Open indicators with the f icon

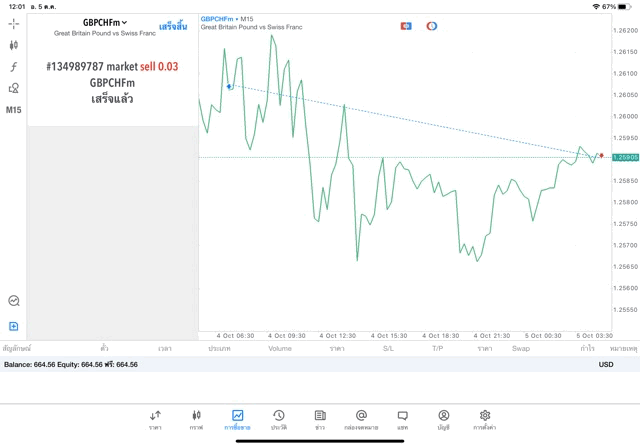[13, 67]
